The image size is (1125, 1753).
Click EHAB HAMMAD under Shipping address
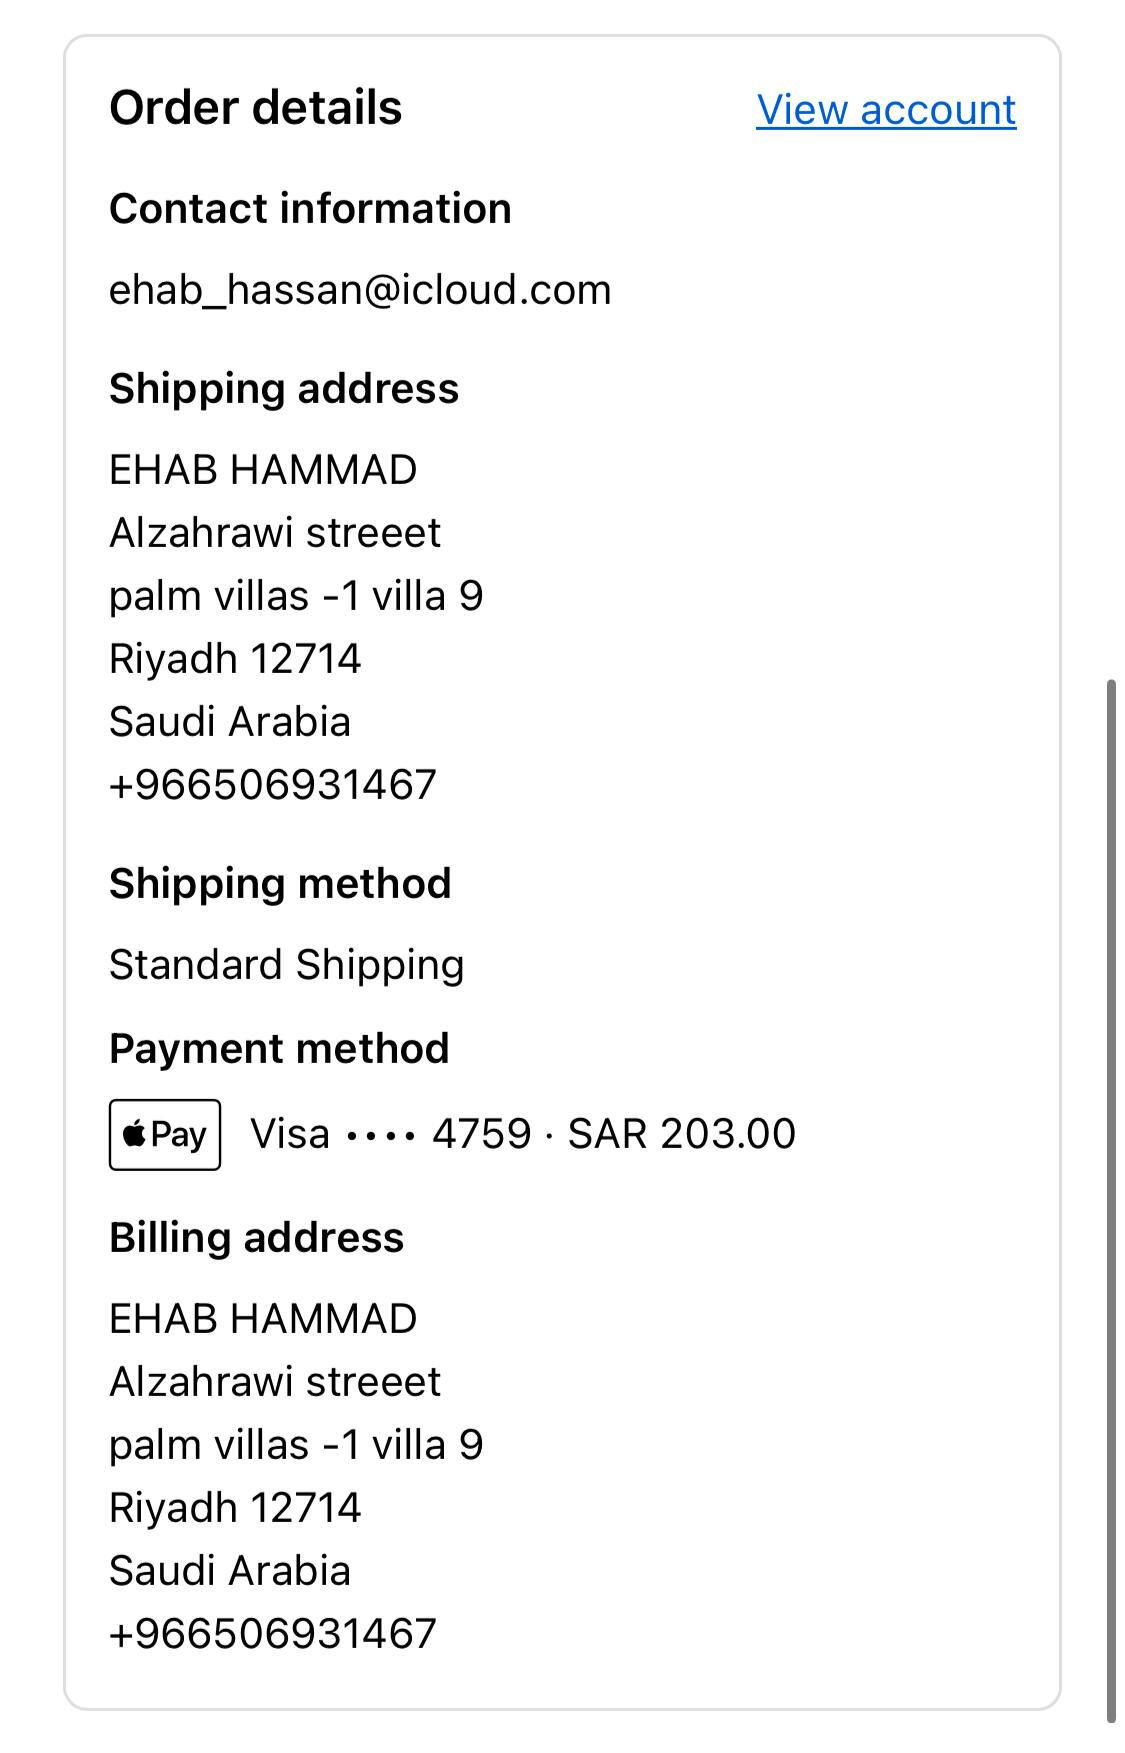(x=263, y=470)
